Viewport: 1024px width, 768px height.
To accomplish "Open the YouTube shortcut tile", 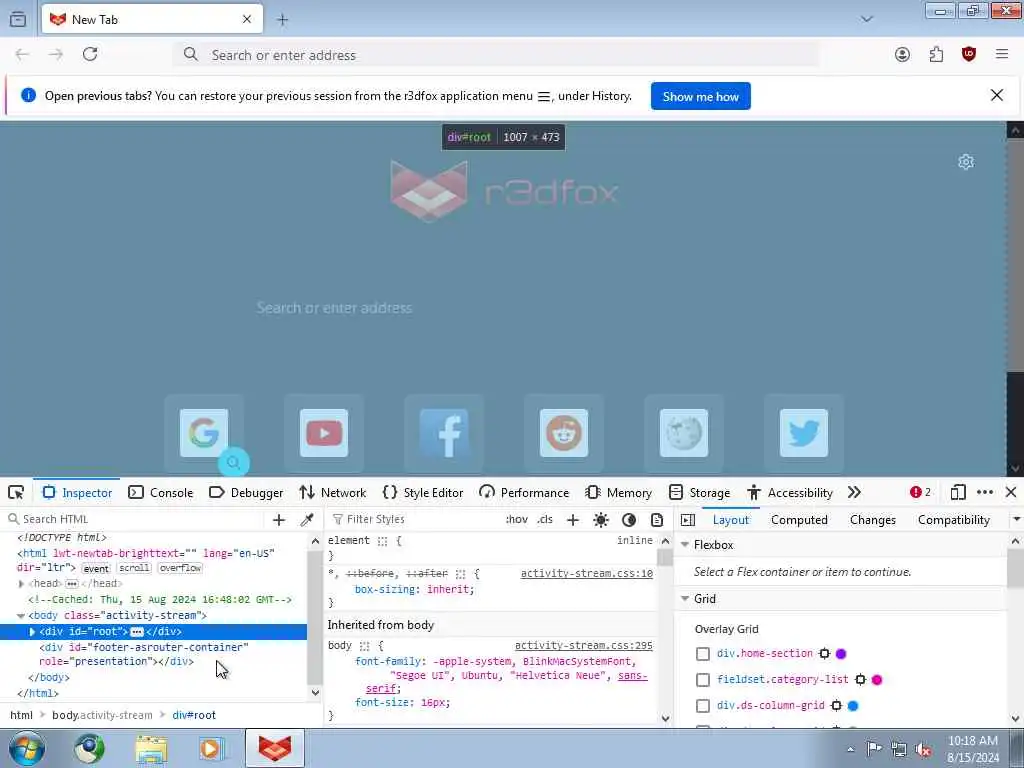I will click(x=324, y=433).
